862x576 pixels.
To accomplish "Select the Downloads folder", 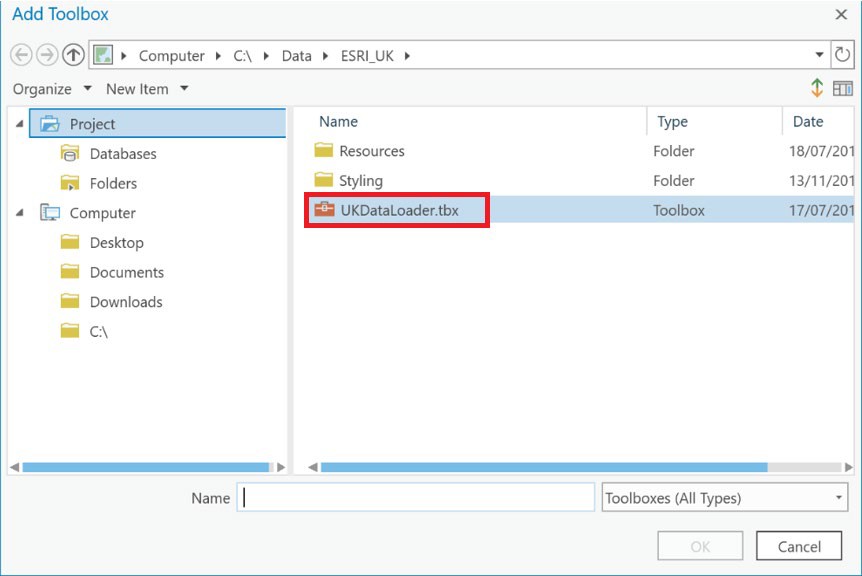I will (x=127, y=301).
